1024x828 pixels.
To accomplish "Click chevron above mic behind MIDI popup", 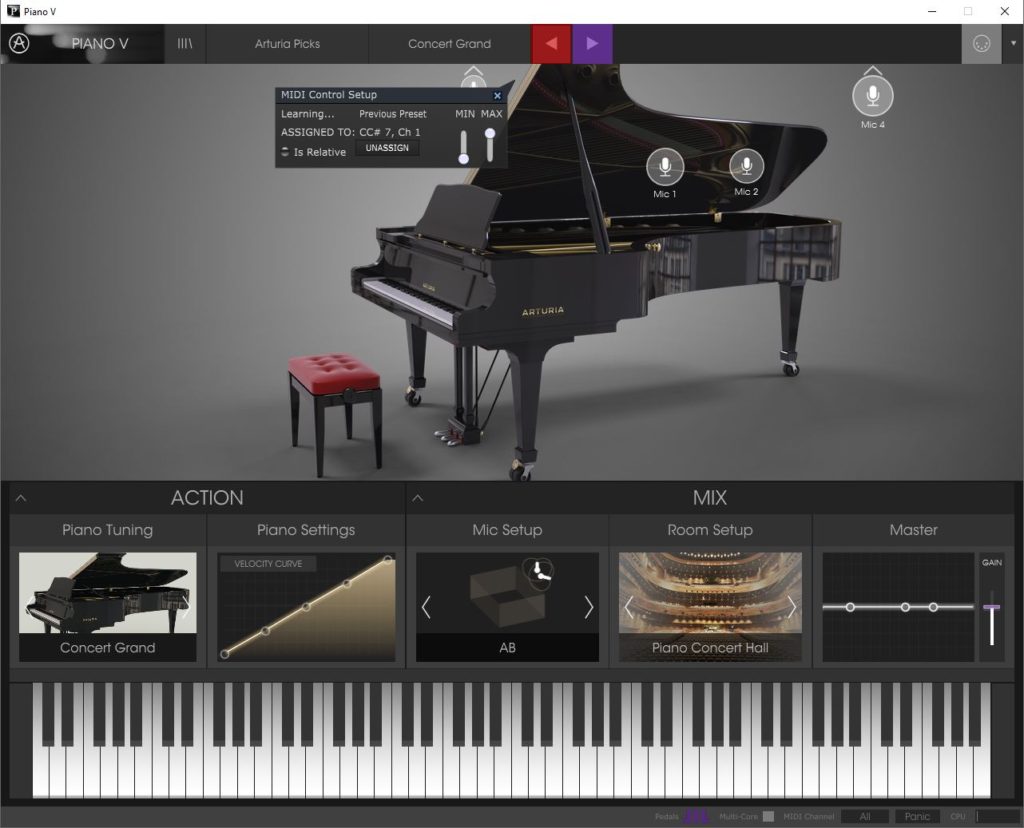I will pos(473,70).
